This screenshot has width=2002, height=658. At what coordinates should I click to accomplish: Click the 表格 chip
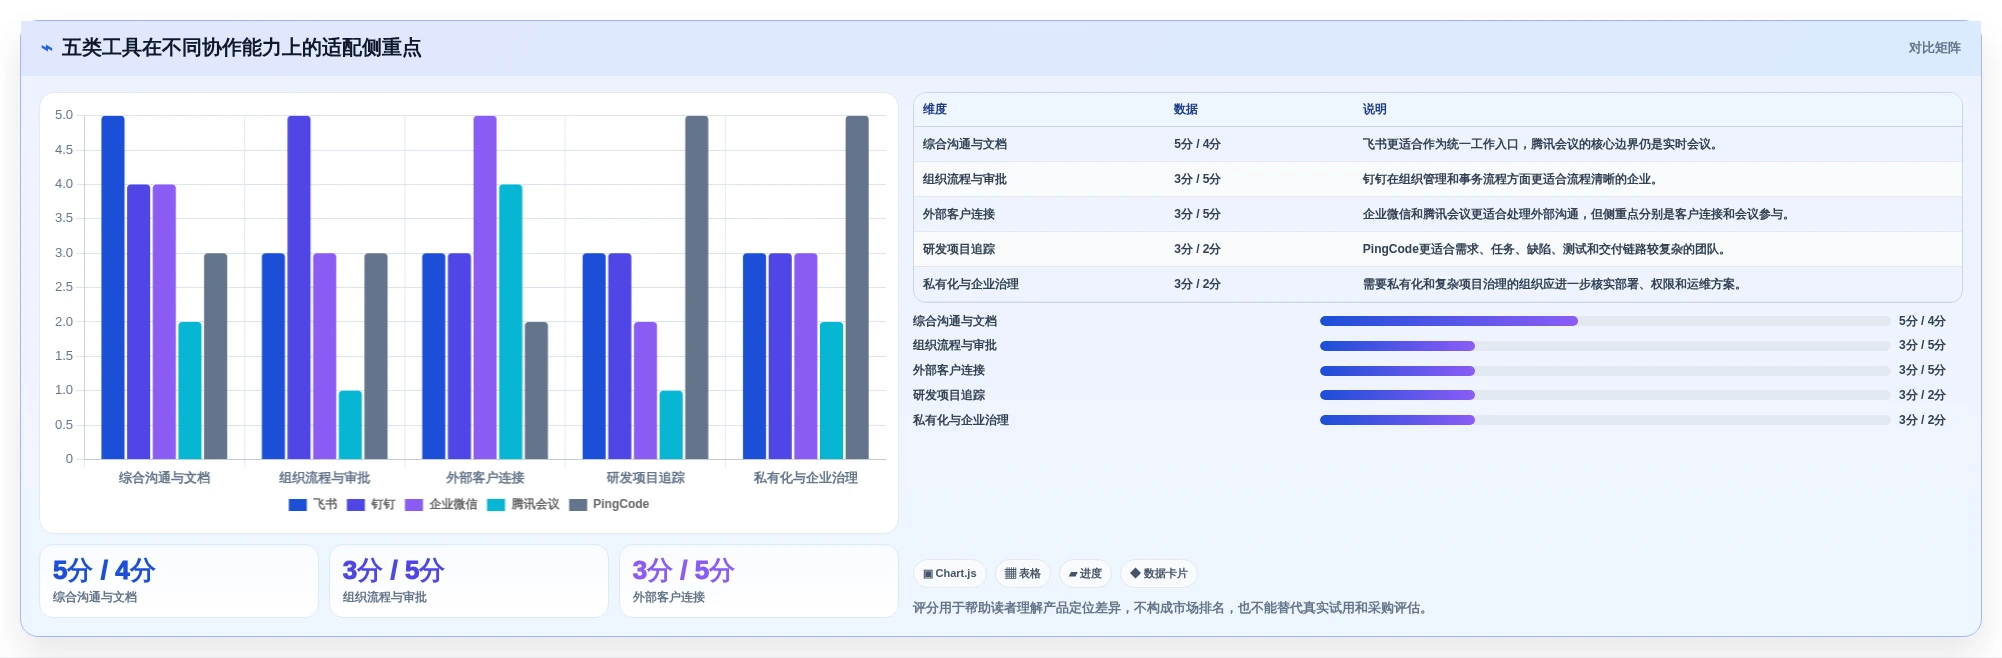point(1023,574)
